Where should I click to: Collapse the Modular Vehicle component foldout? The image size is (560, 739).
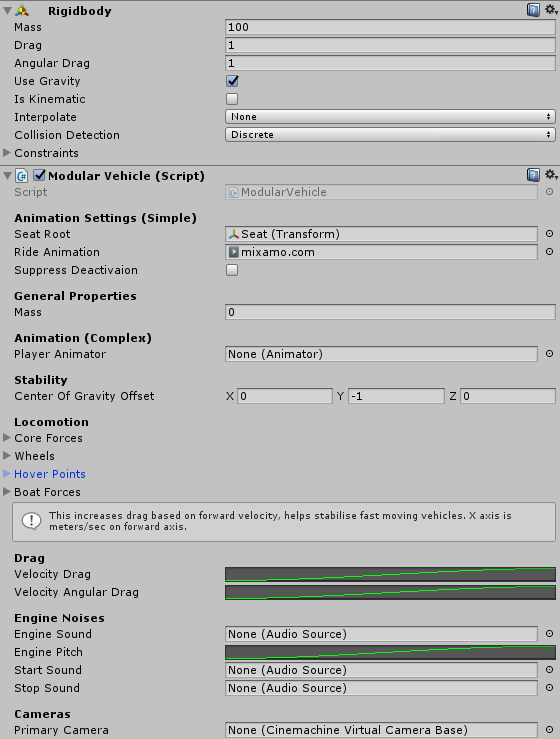pos(7,176)
